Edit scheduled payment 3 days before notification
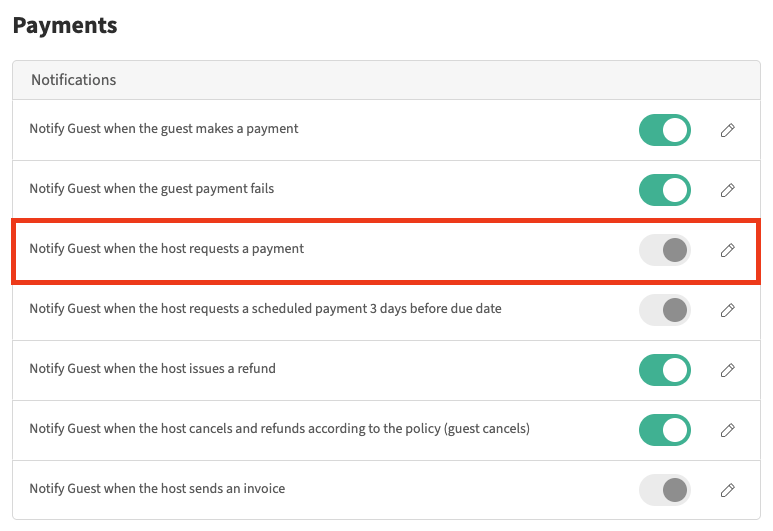Image resolution: width=773 pixels, height=531 pixels. coord(728,310)
